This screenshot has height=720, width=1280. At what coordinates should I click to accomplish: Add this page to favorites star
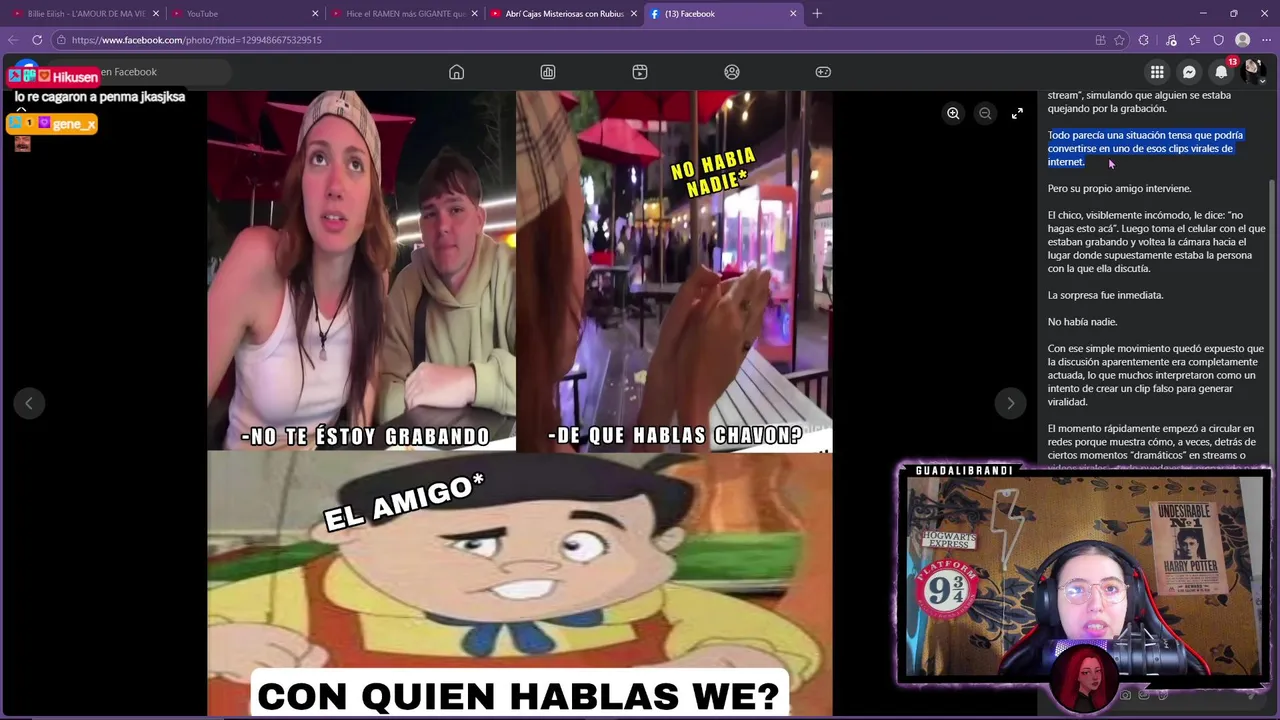1119,40
